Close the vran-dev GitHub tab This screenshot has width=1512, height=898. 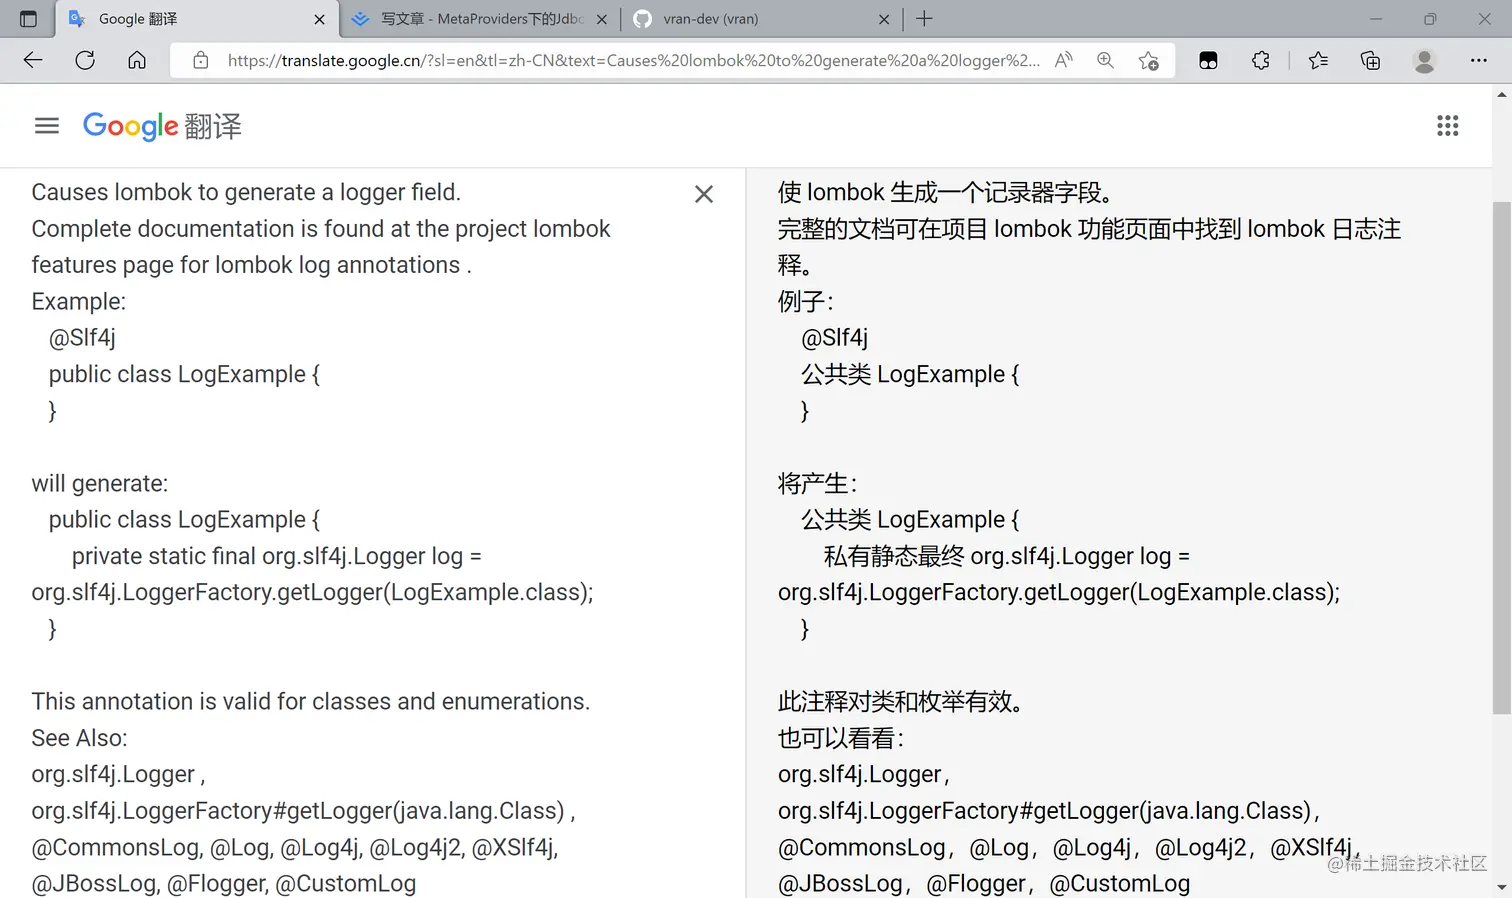click(x=884, y=19)
